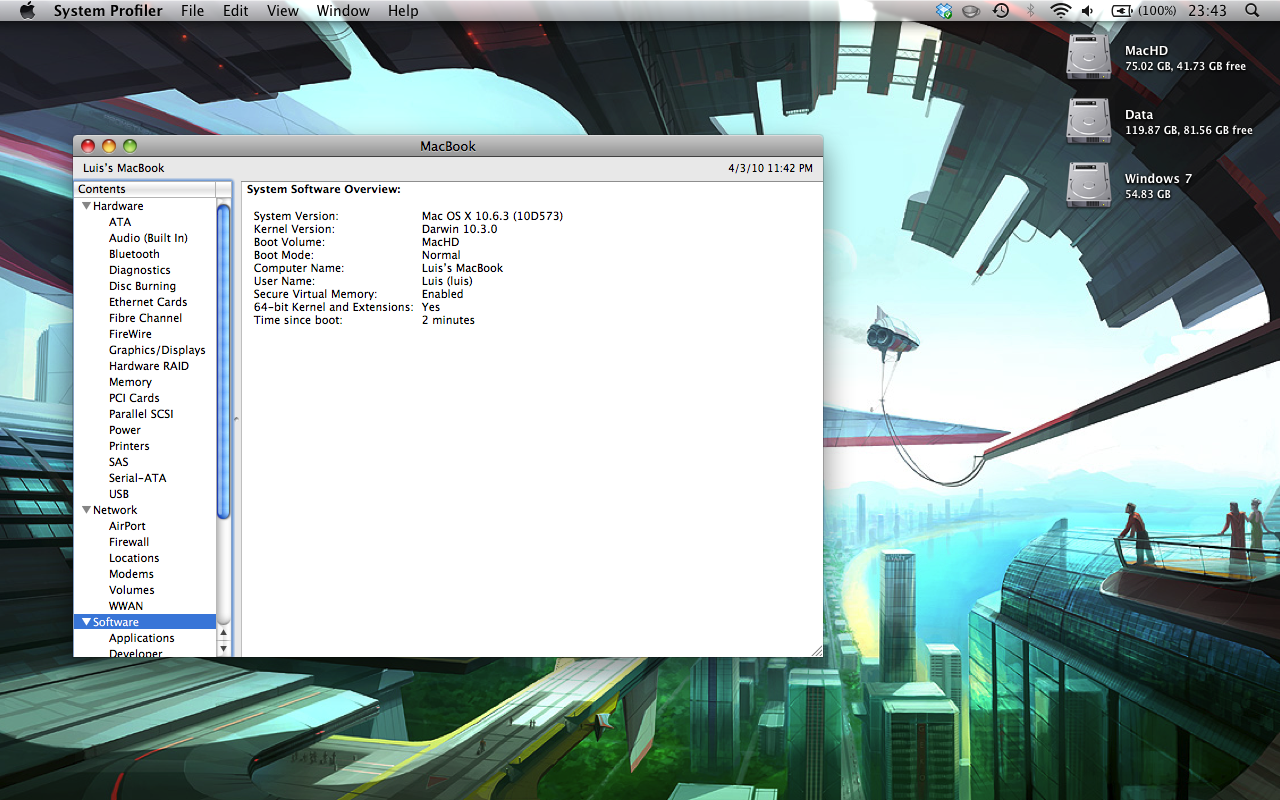Click the Wi-Fi status icon
Image resolution: width=1280 pixels, height=800 pixels.
click(1060, 11)
